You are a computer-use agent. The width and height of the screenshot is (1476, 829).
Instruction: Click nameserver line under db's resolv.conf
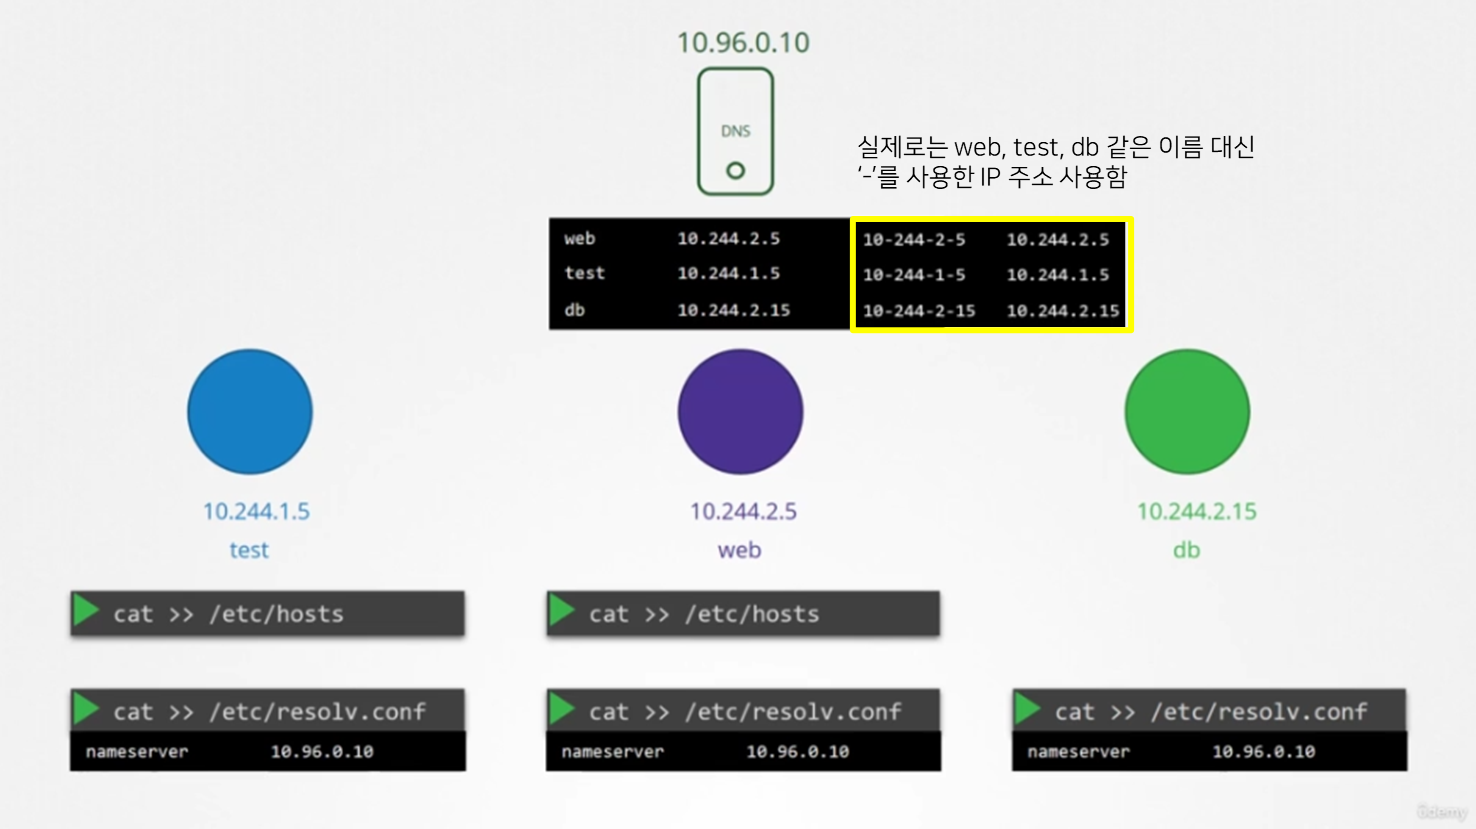(x=1208, y=752)
